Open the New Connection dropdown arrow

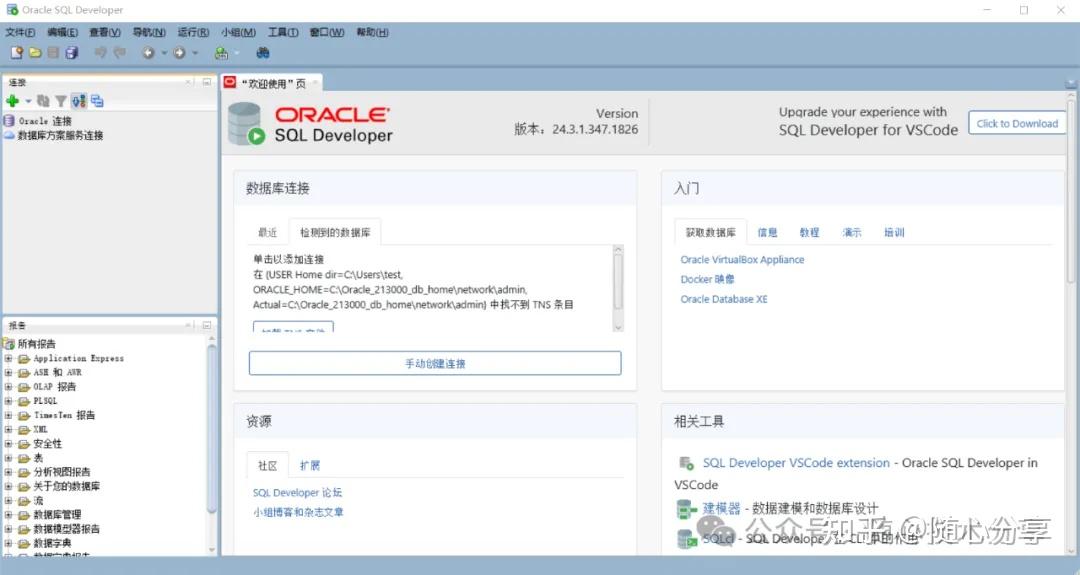(x=28, y=101)
